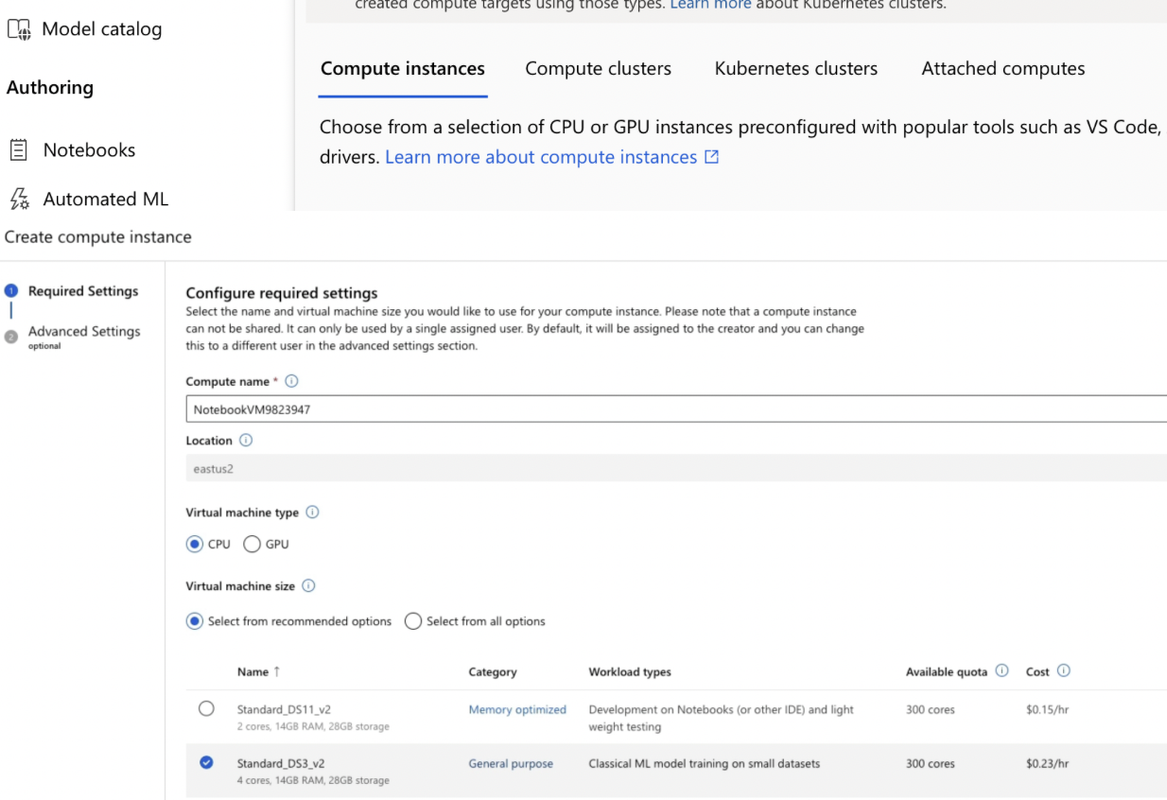Click 2 cores, 14GB RAM specification text
Screen dimensions: 1167x800
pos(313,726)
